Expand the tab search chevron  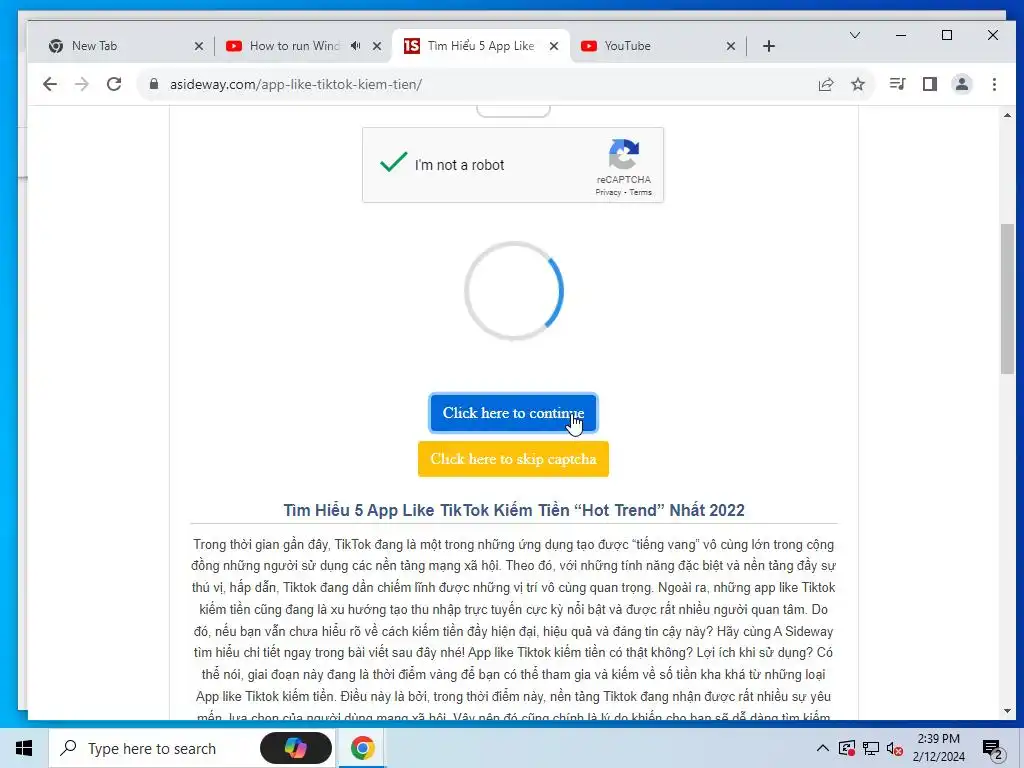tap(854, 35)
